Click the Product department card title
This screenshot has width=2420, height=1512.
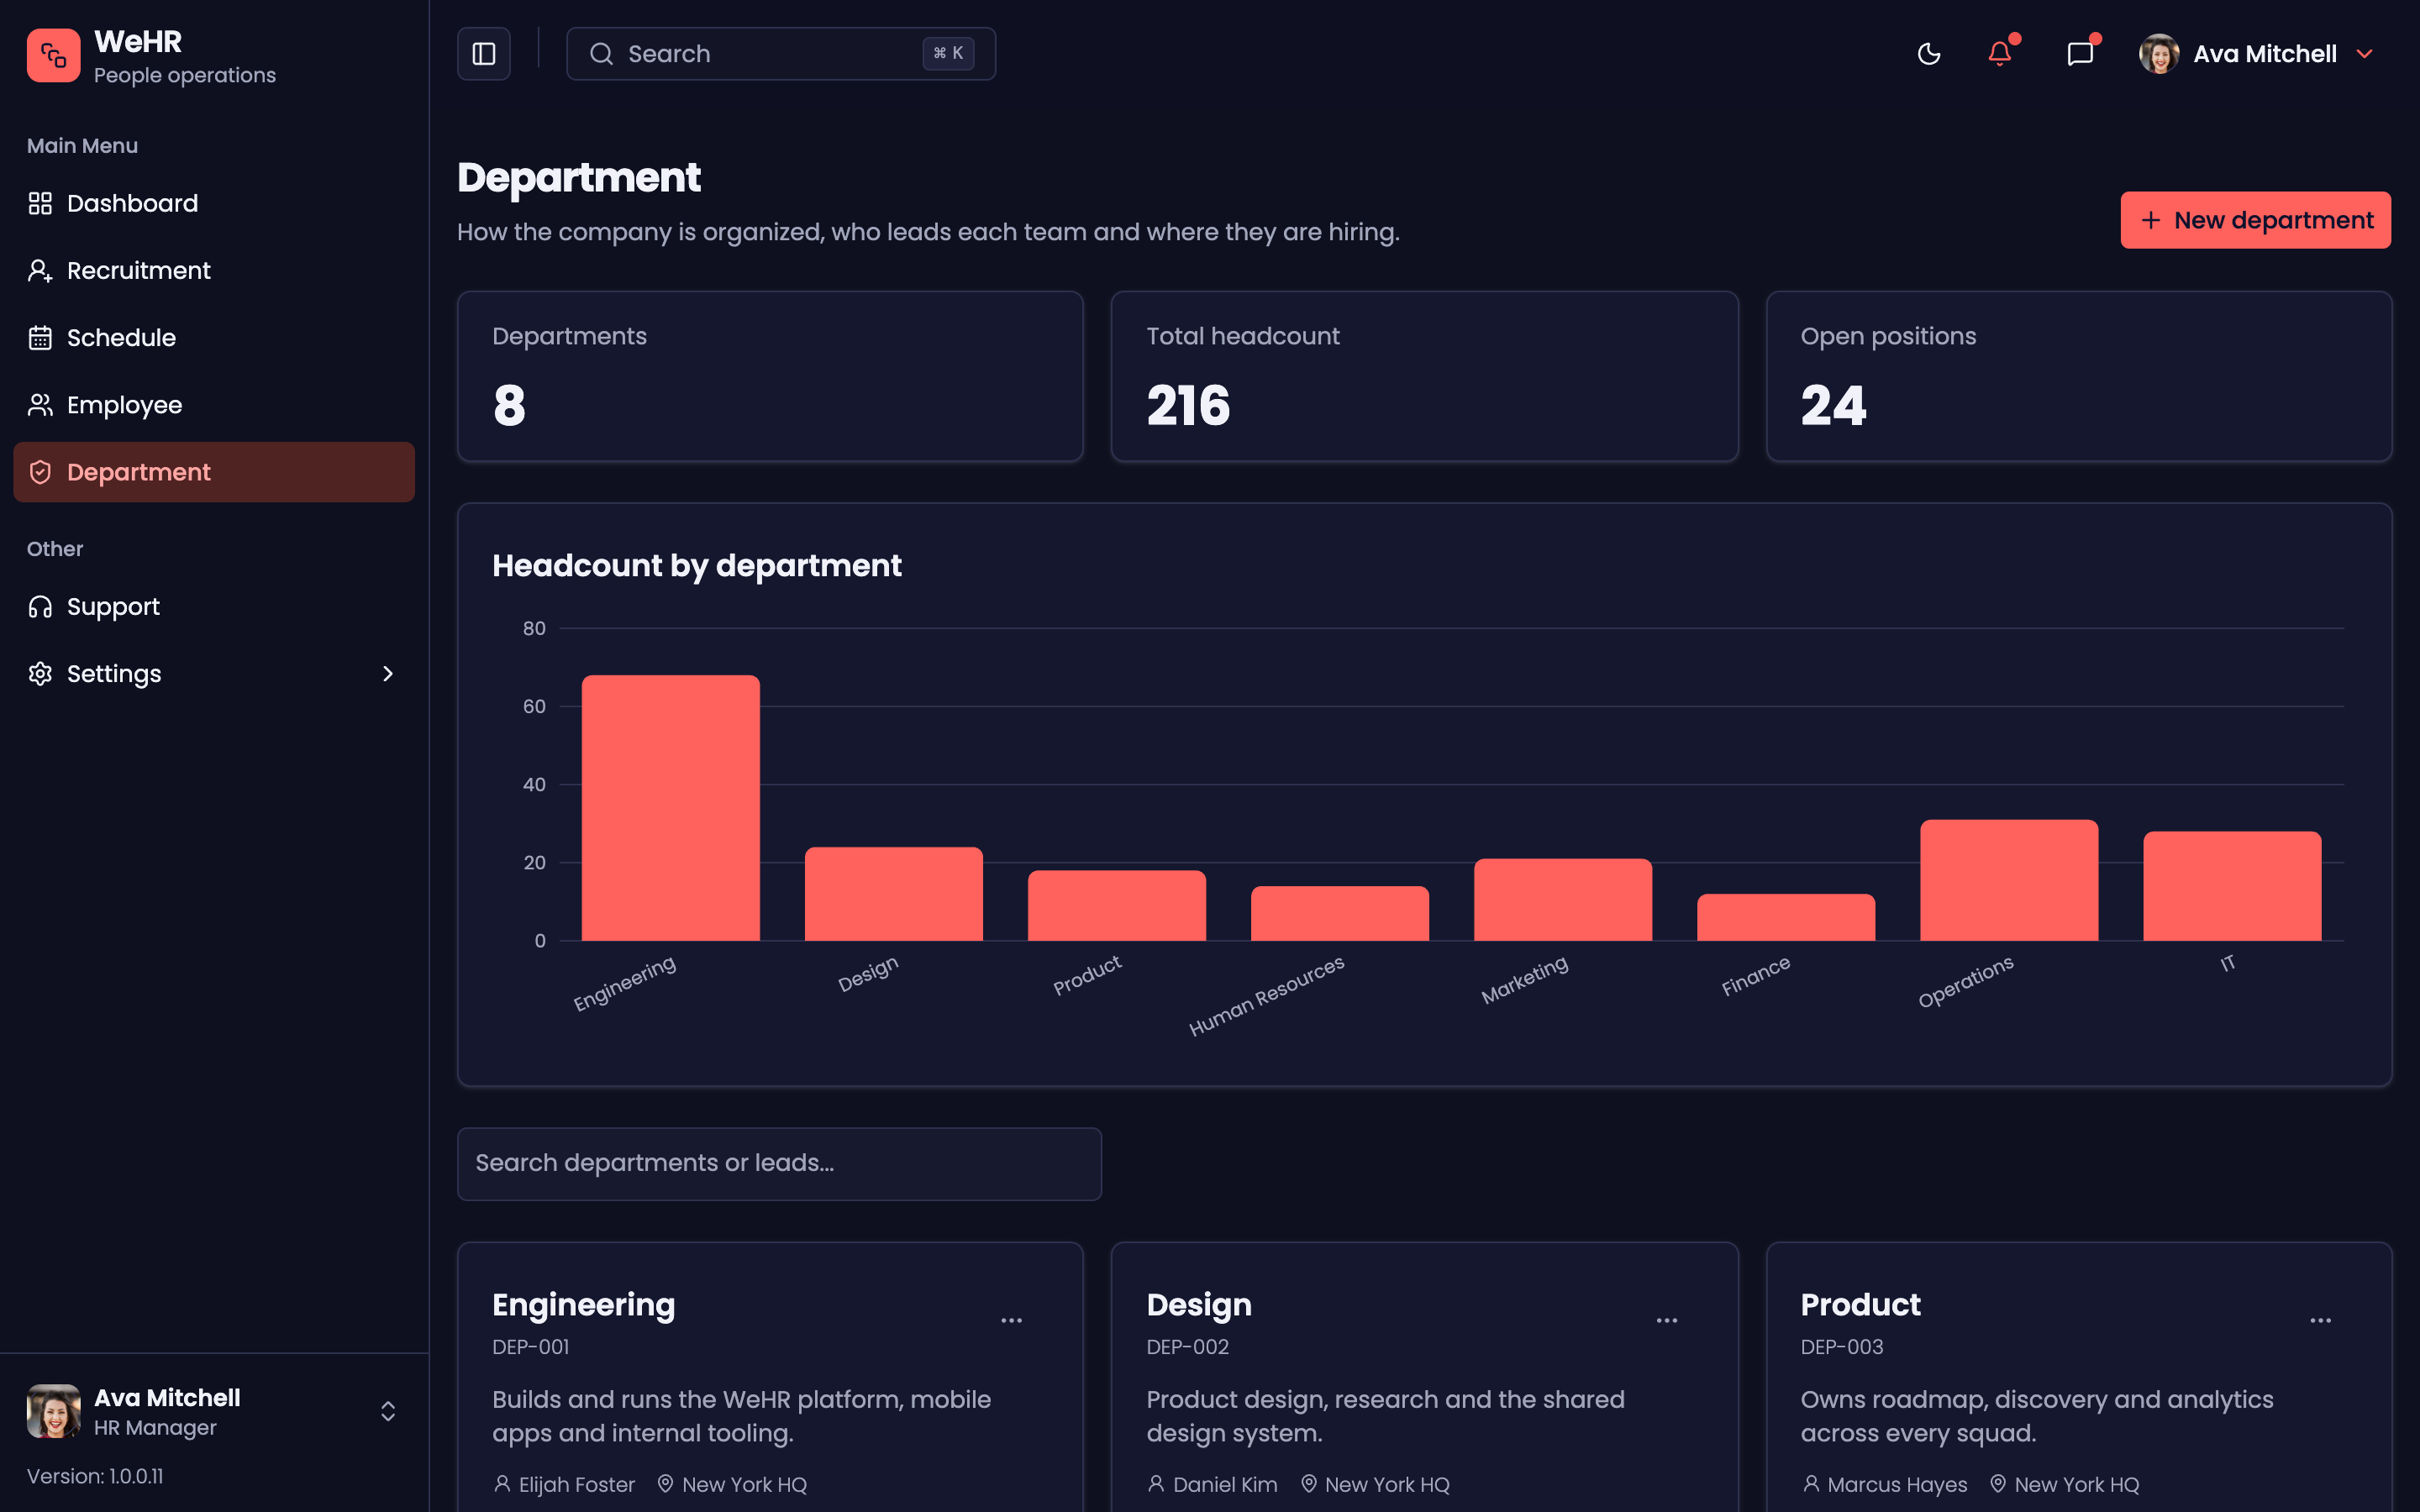coord(1861,1305)
